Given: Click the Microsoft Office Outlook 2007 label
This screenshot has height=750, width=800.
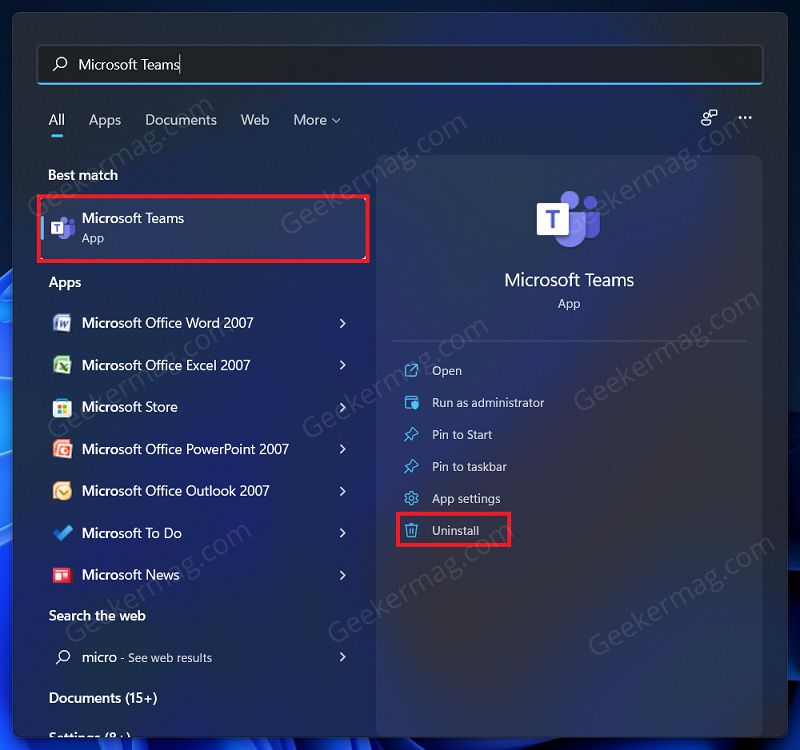Looking at the screenshot, I should pyautogui.click(x=176, y=491).
